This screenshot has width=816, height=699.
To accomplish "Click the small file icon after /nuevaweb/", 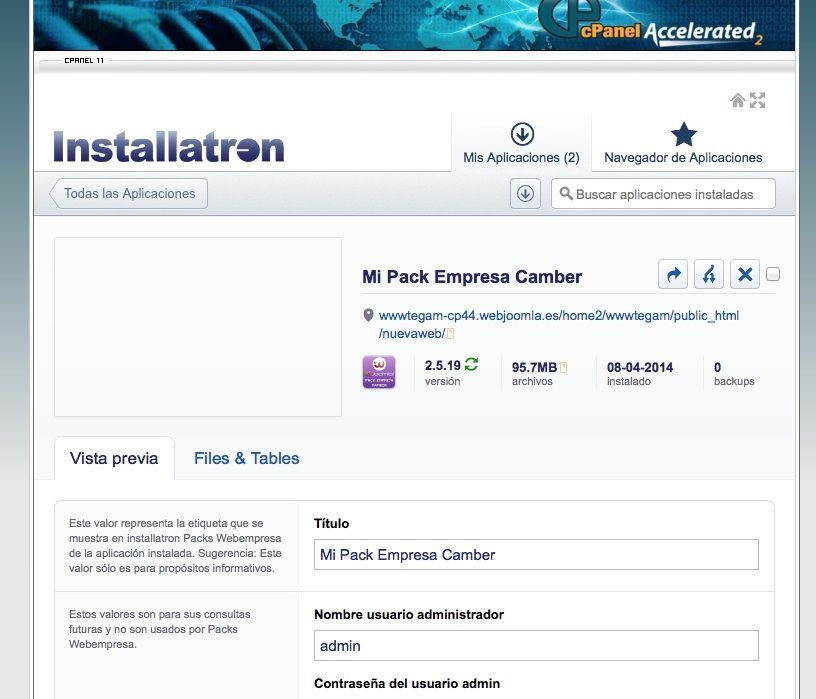I will click(451, 334).
